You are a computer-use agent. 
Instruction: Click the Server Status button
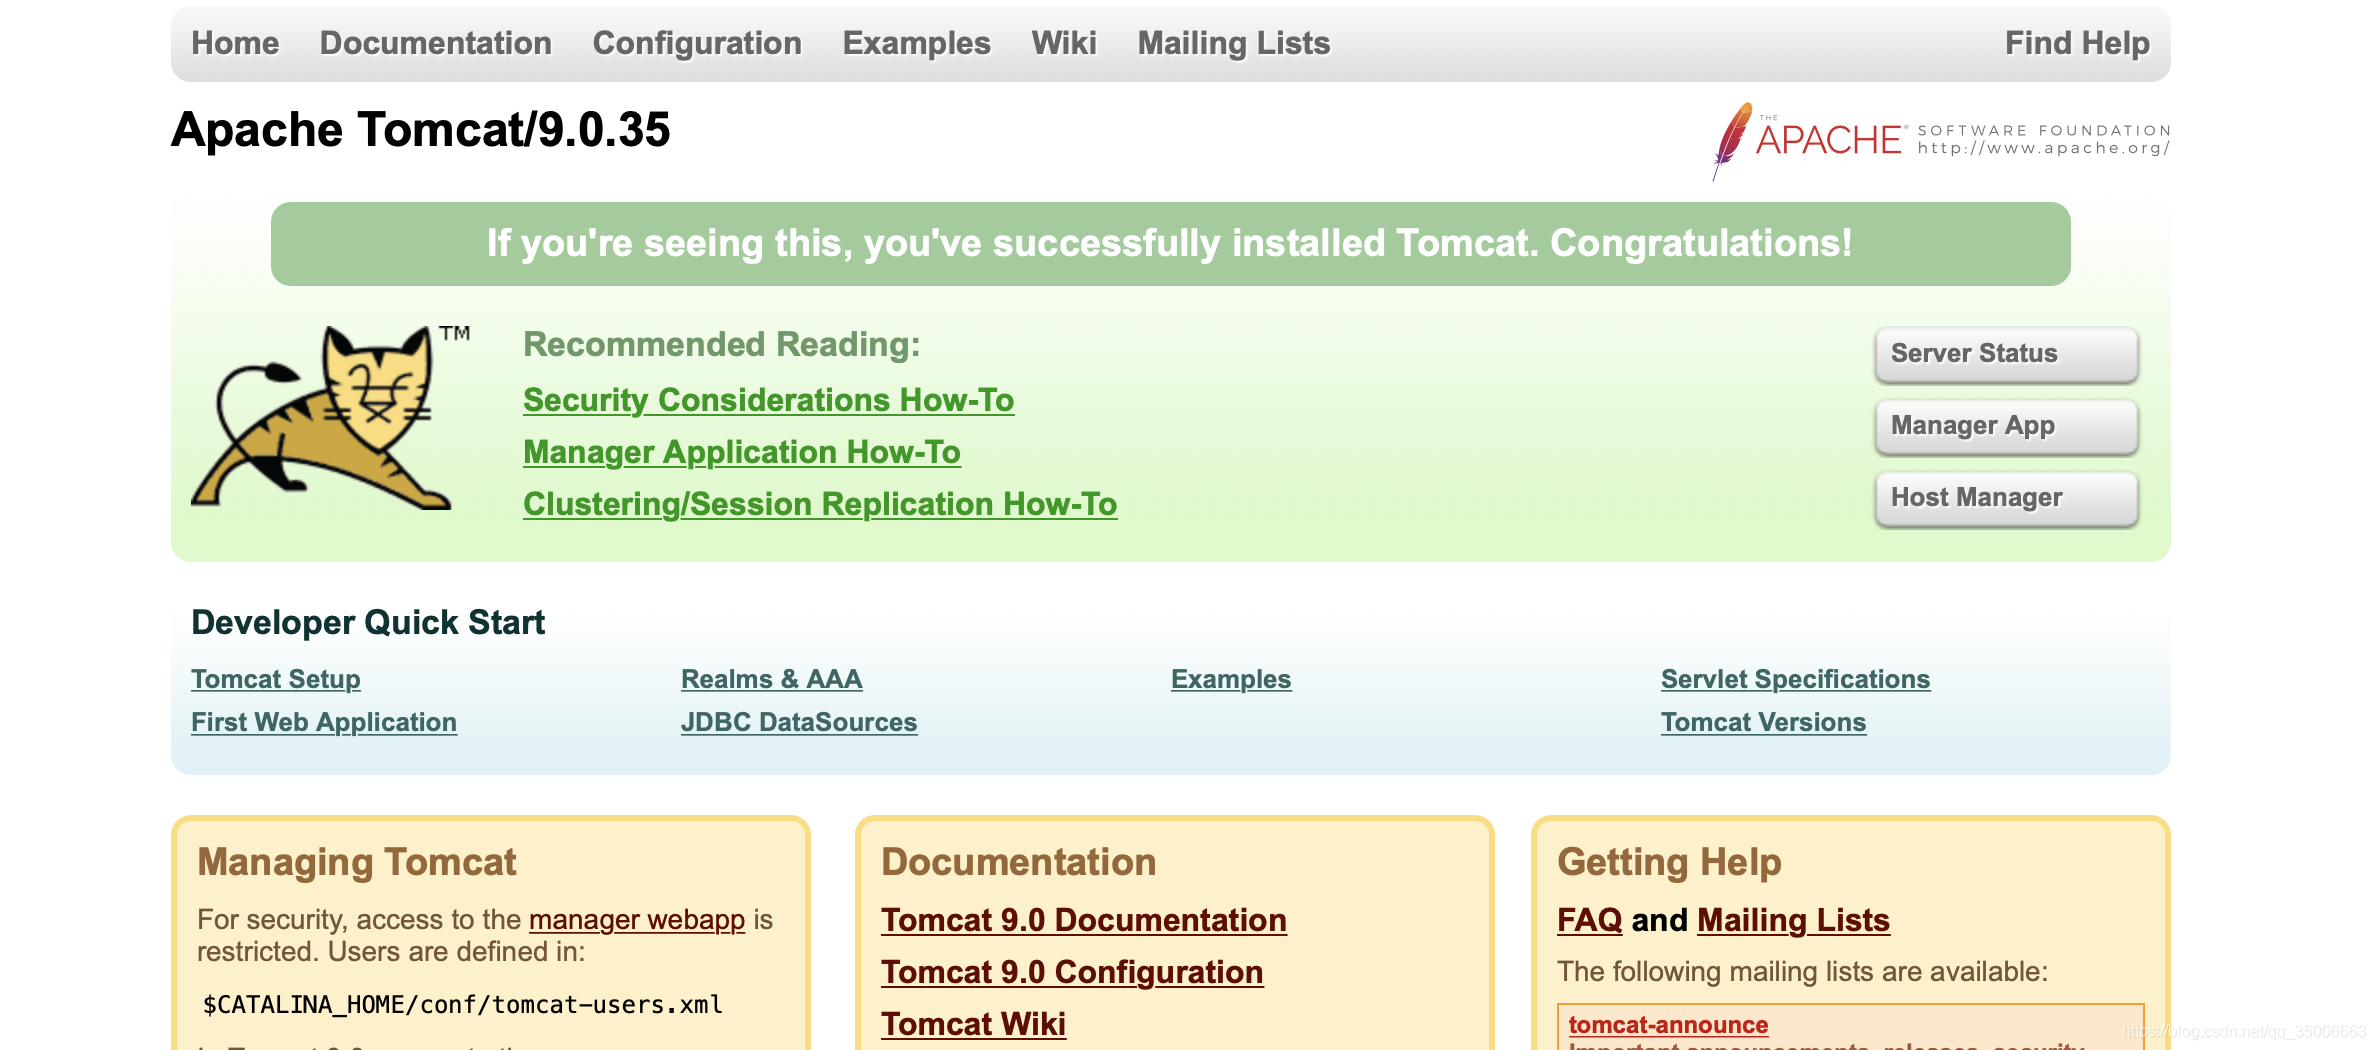pos(2007,354)
